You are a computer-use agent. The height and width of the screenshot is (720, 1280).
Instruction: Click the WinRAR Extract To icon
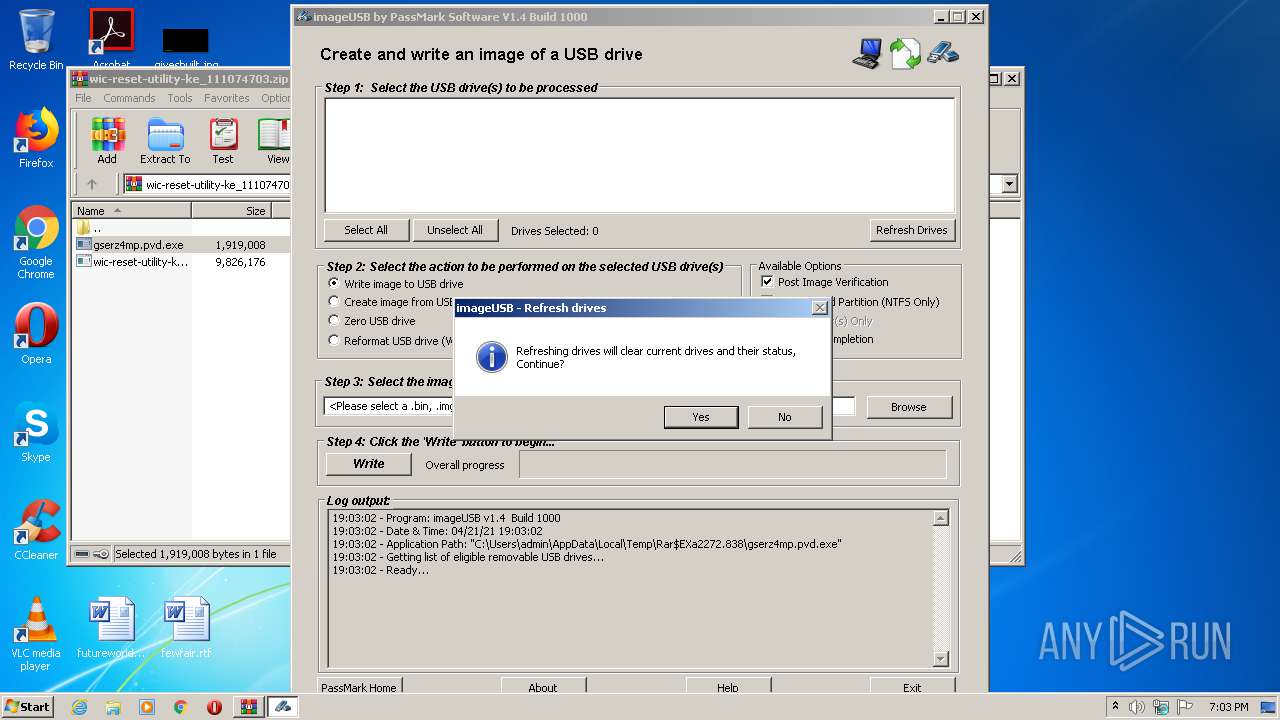tap(165, 141)
